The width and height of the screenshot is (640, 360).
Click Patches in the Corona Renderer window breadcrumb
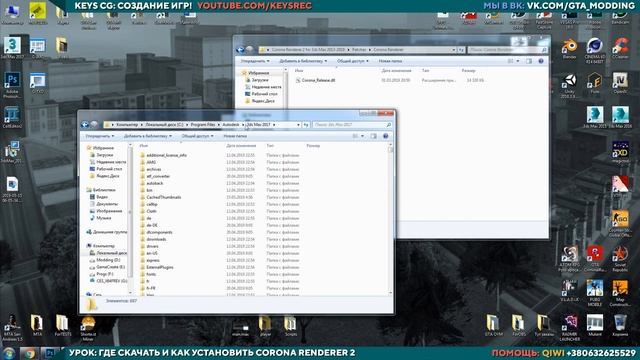coord(359,50)
